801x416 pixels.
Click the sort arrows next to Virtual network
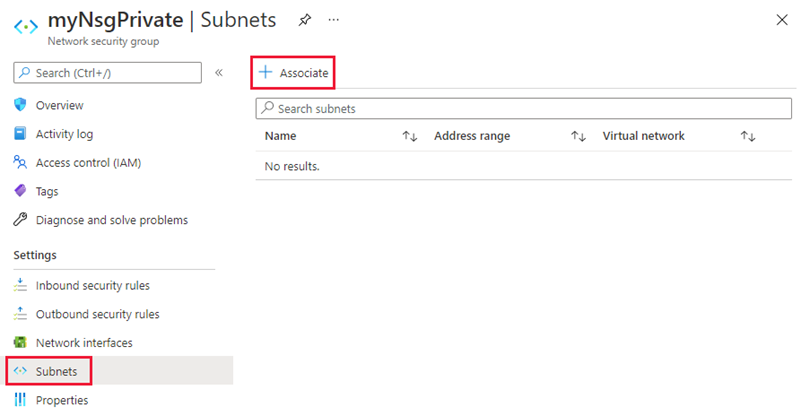[748, 136]
